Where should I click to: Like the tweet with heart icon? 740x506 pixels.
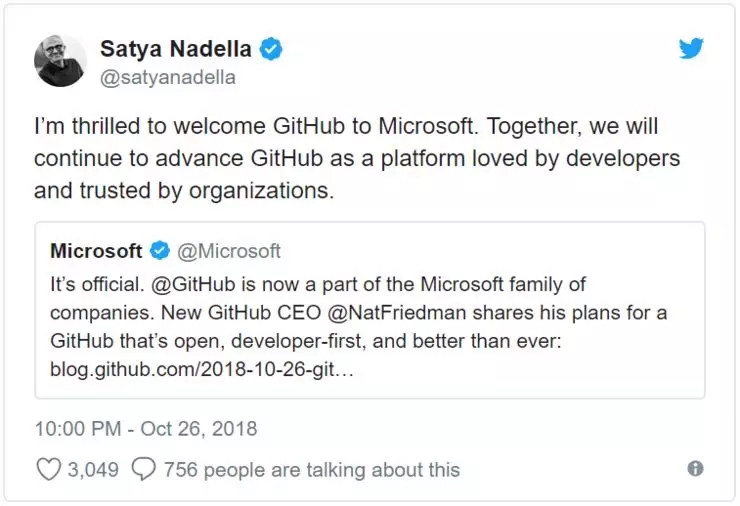pos(49,469)
